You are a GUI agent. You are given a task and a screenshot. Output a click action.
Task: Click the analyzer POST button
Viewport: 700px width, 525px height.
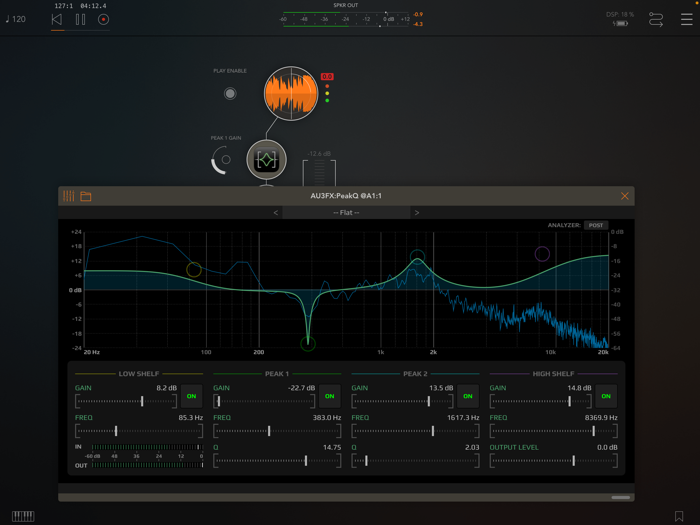pyautogui.click(x=596, y=226)
